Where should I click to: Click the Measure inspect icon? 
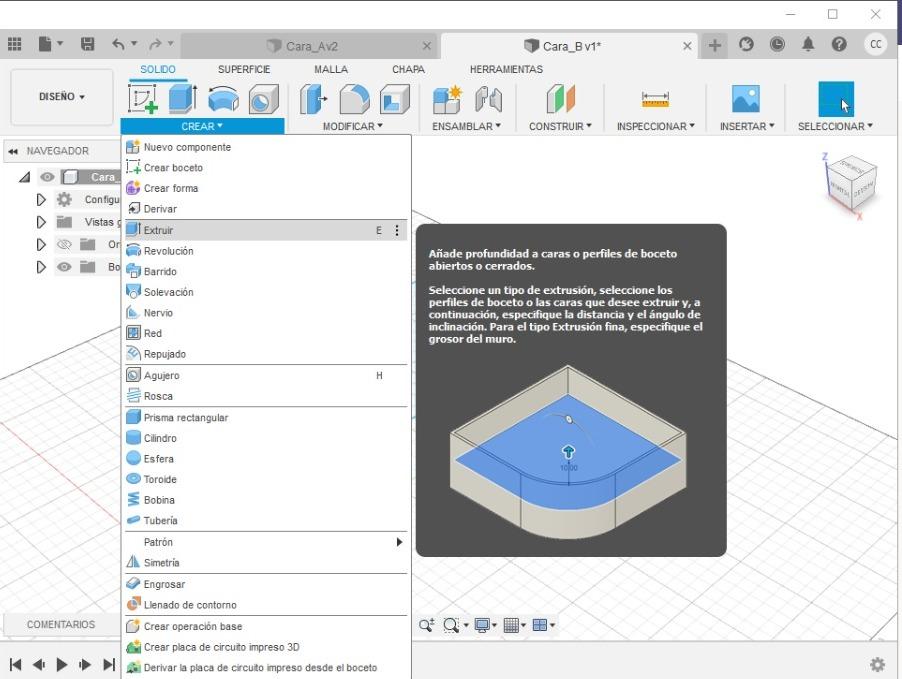655,99
